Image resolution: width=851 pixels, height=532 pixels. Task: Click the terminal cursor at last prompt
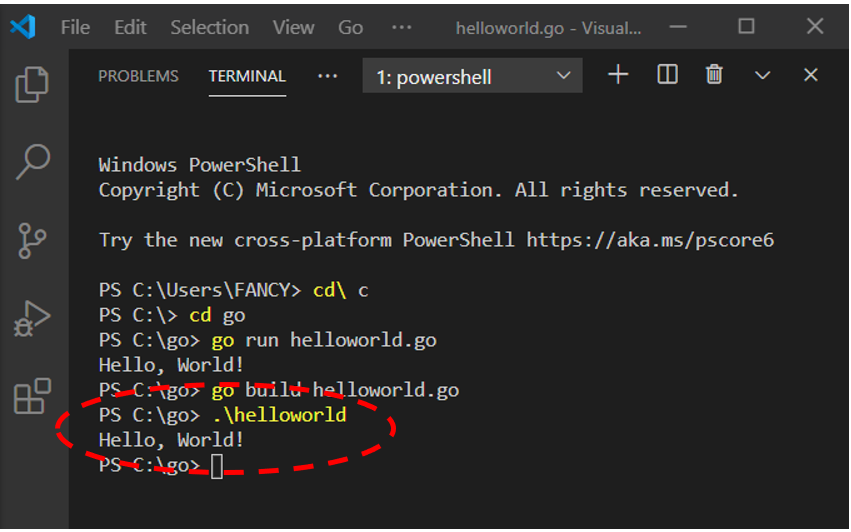[x=217, y=466]
